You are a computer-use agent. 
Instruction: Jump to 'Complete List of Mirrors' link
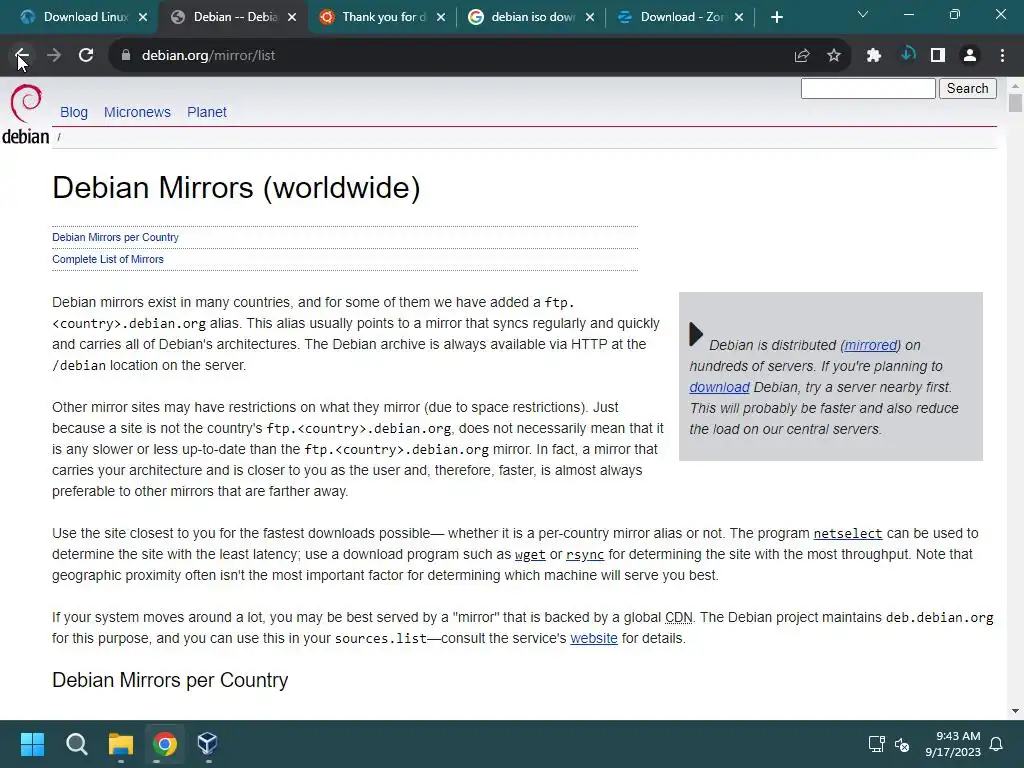click(108, 259)
